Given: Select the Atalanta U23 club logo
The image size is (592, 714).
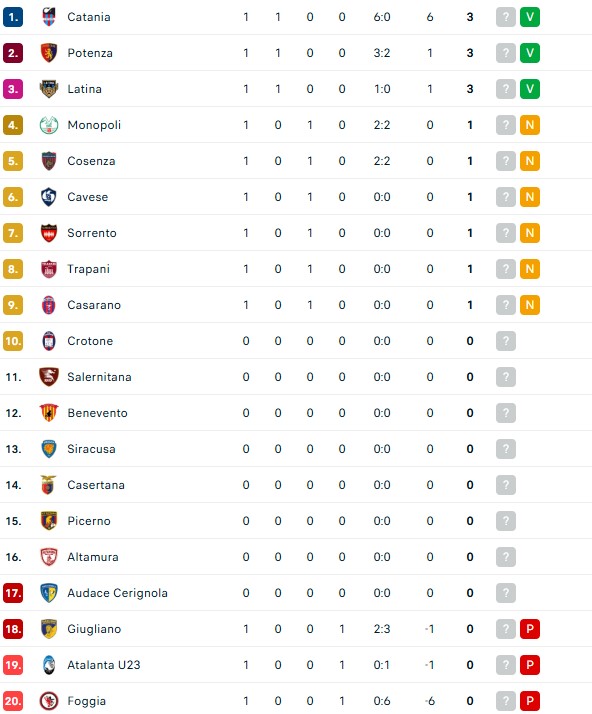Looking at the screenshot, I should pyautogui.click(x=49, y=665).
